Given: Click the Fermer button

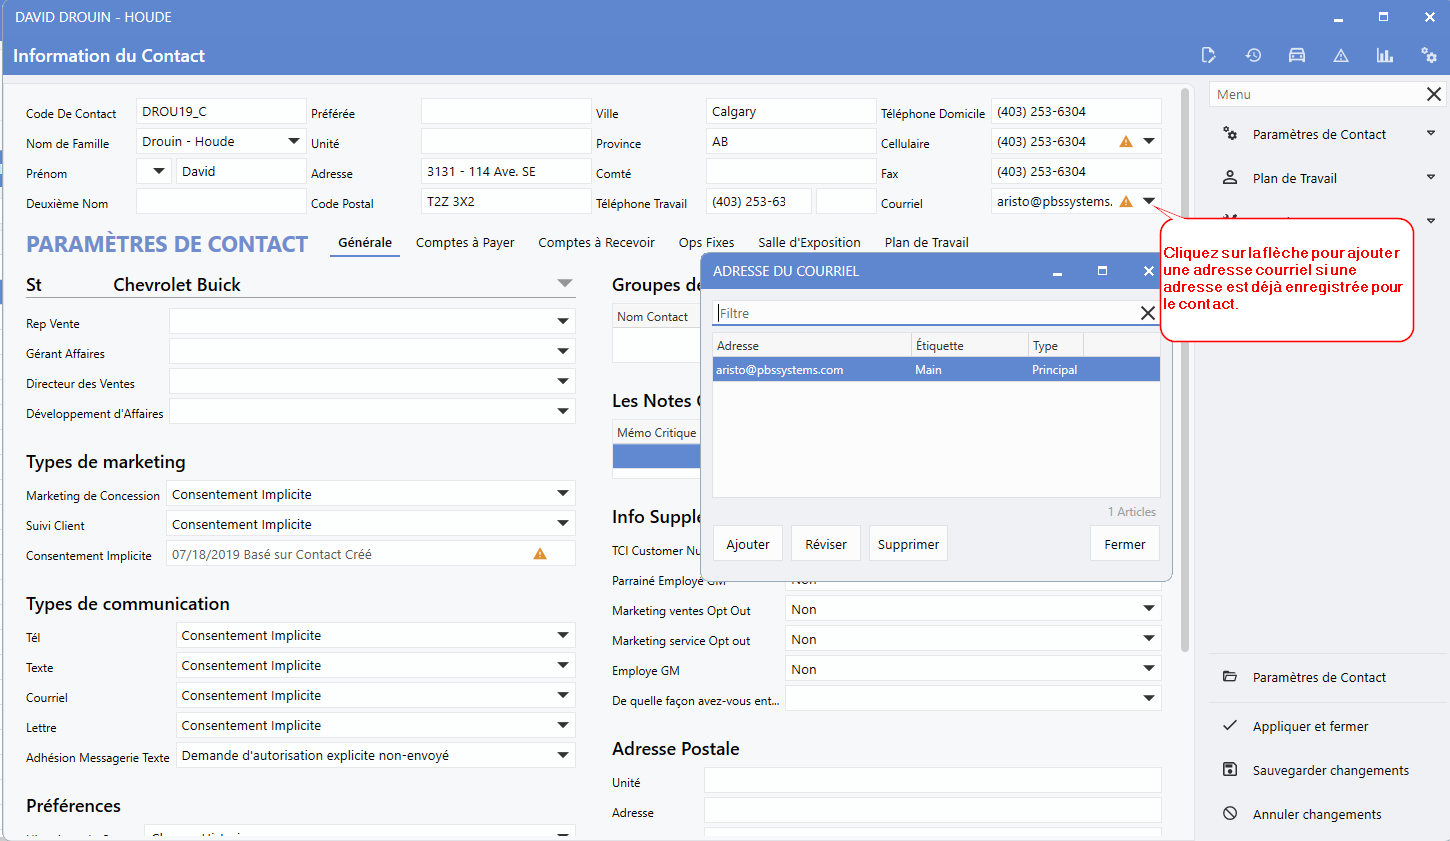Looking at the screenshot, I should 1125,544.
